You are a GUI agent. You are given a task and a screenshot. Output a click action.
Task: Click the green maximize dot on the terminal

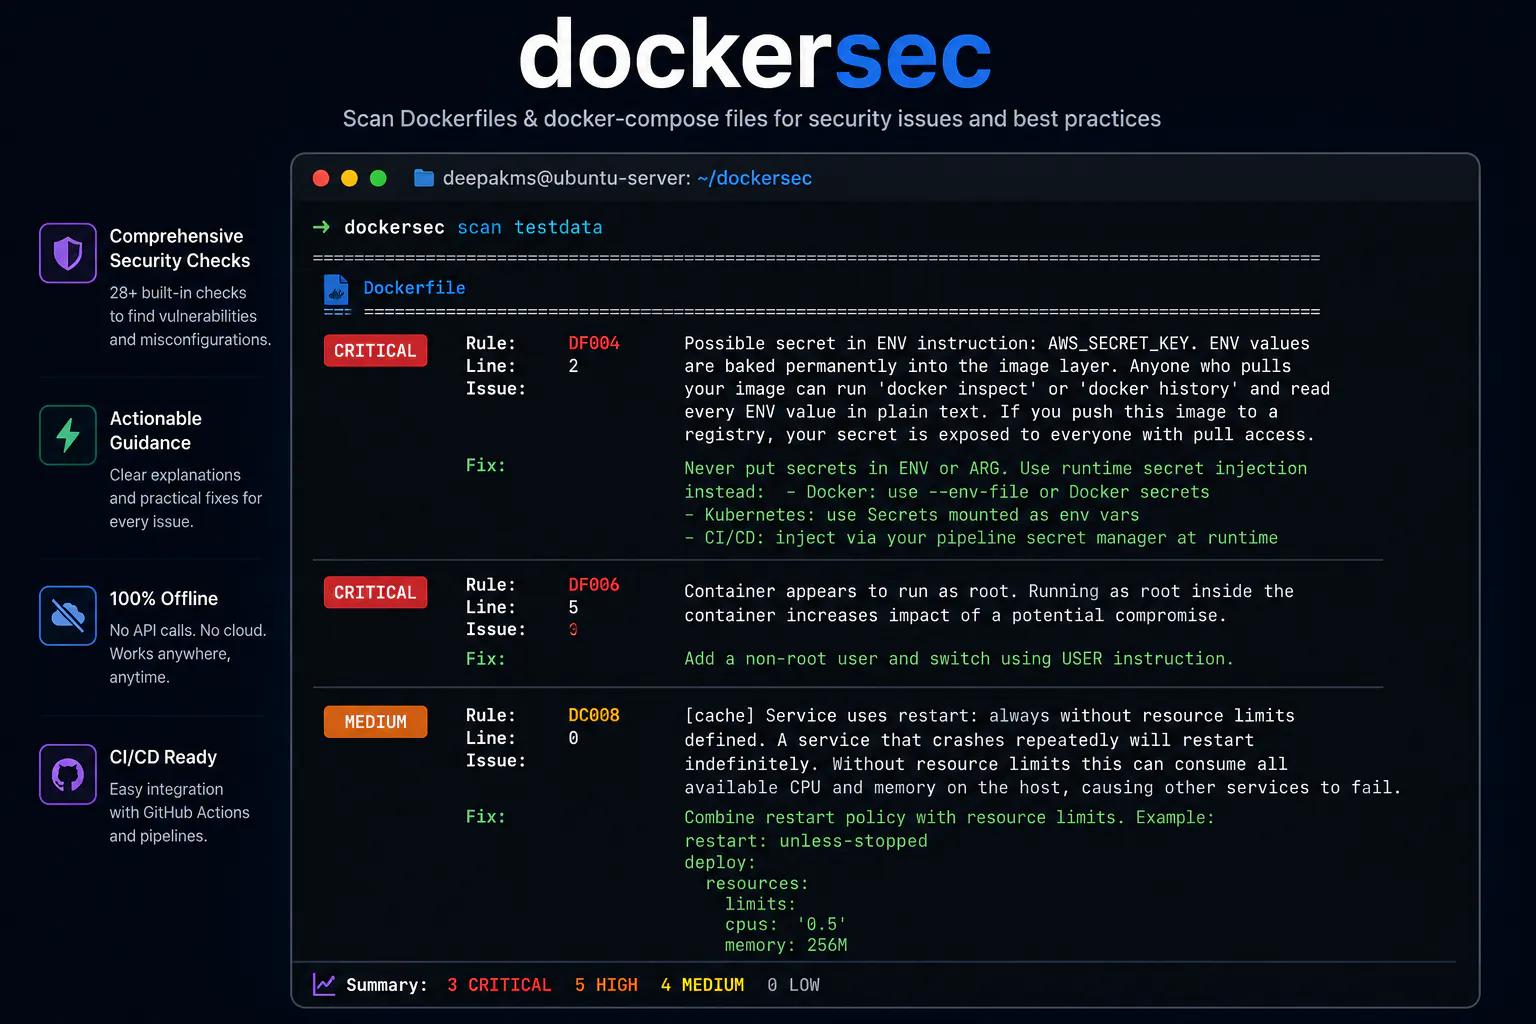[378, 178]
